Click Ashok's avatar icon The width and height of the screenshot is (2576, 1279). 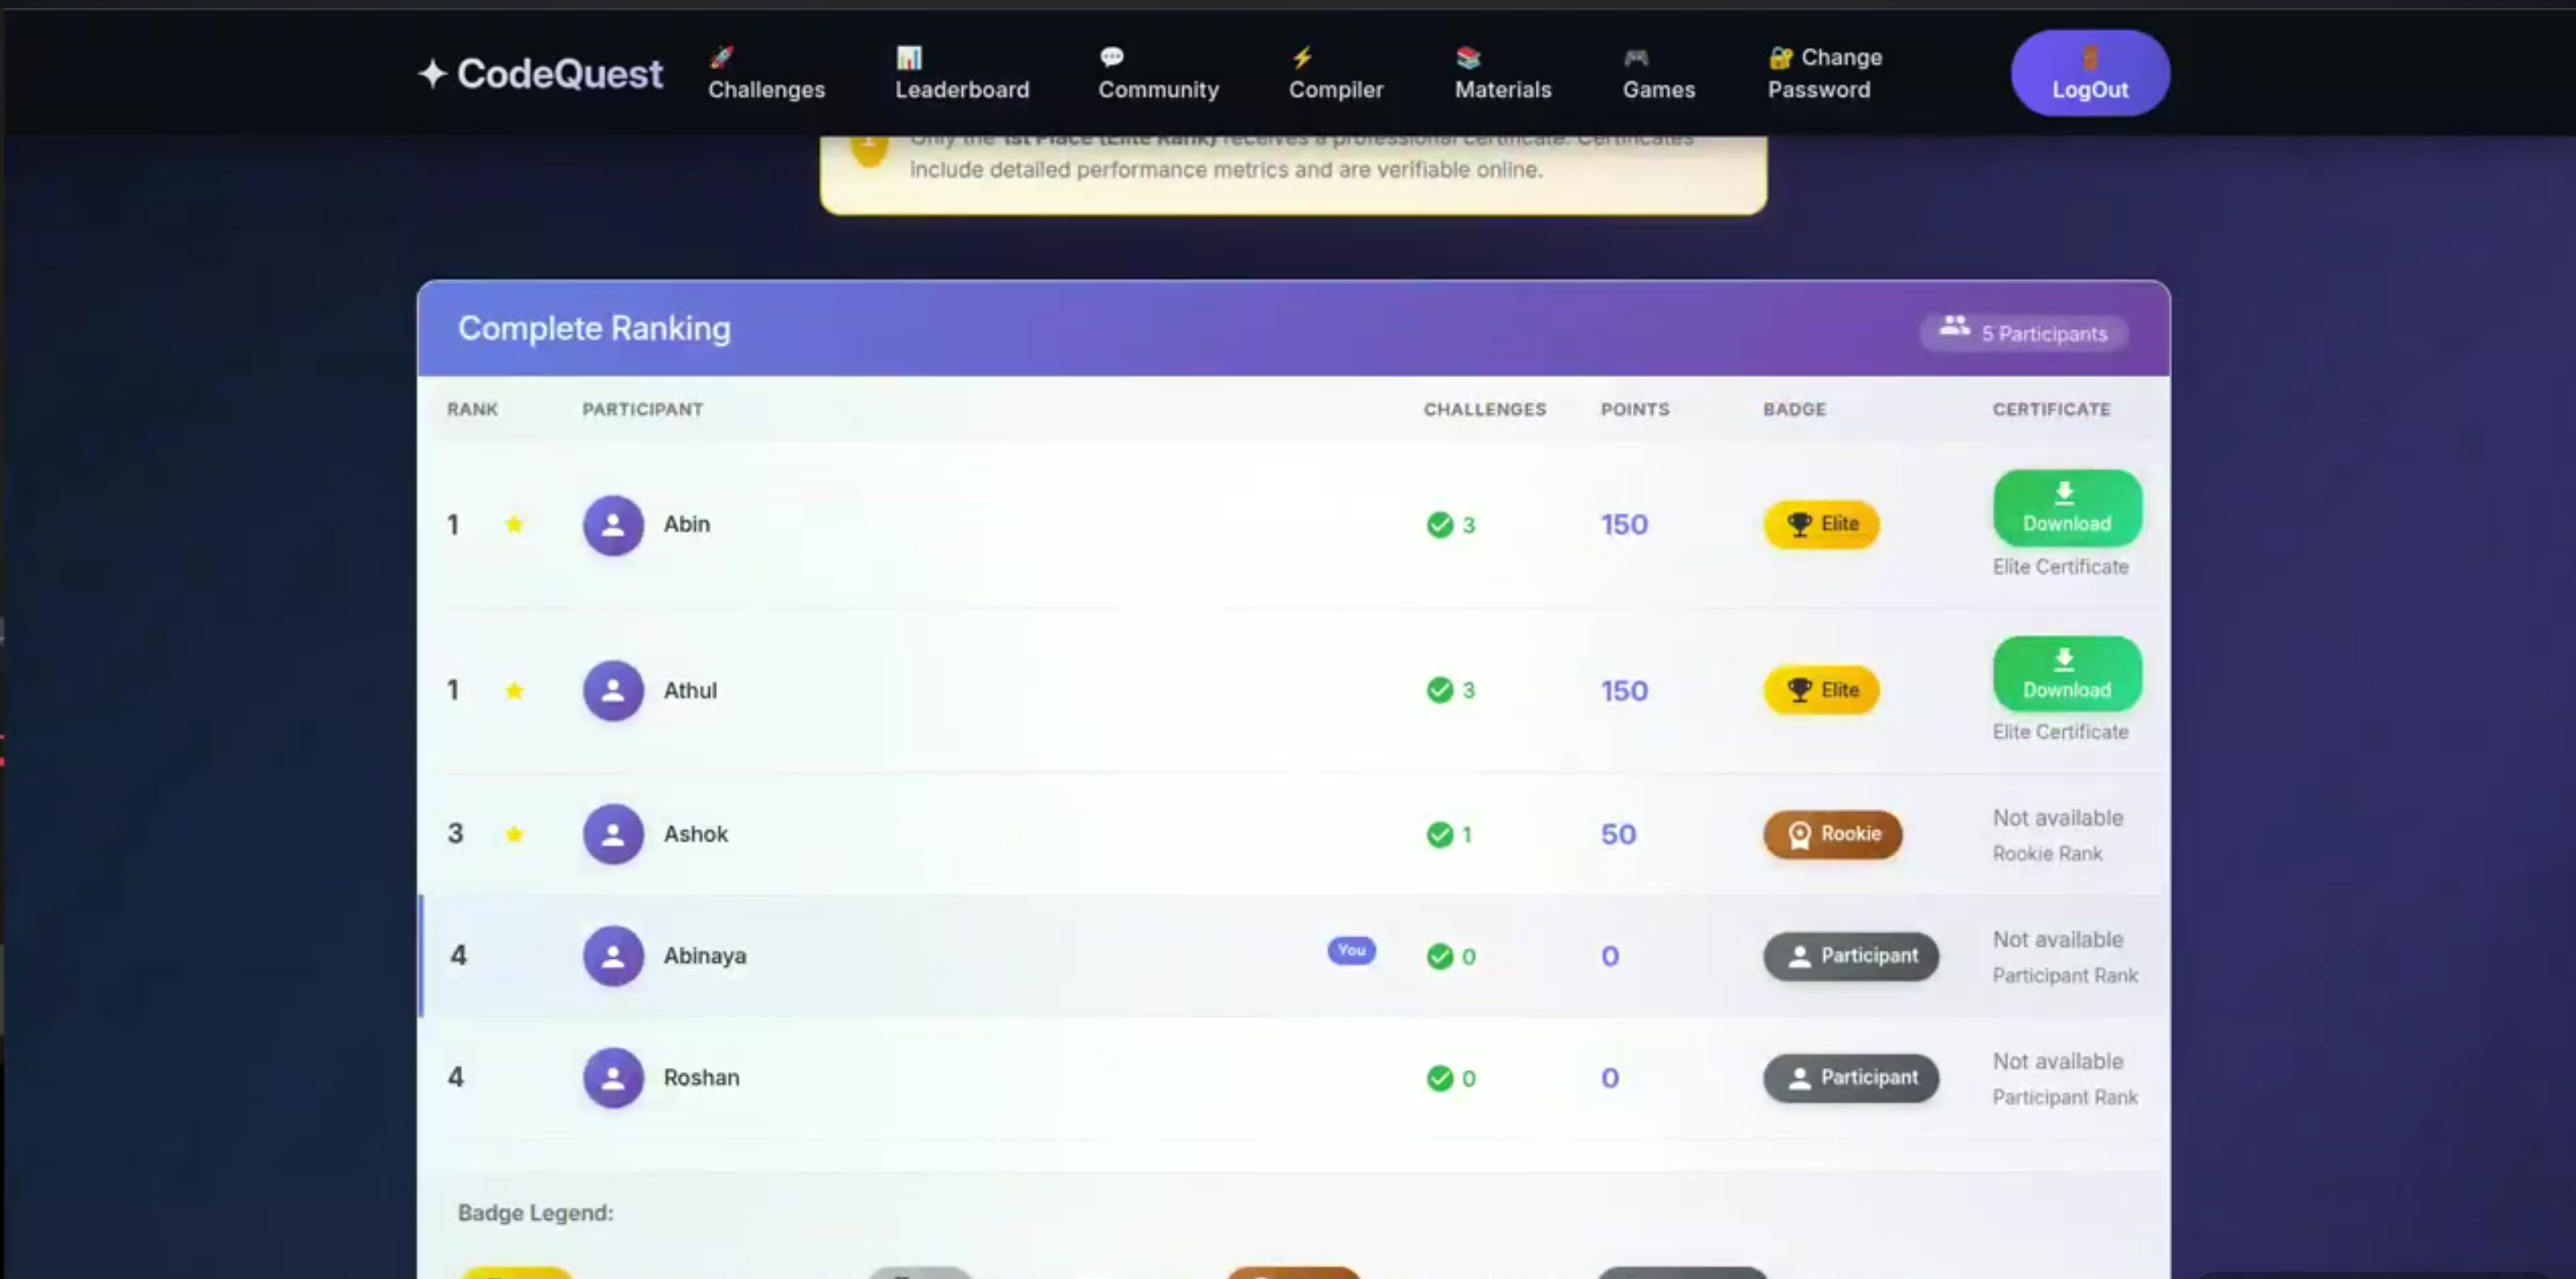[613, 834]
